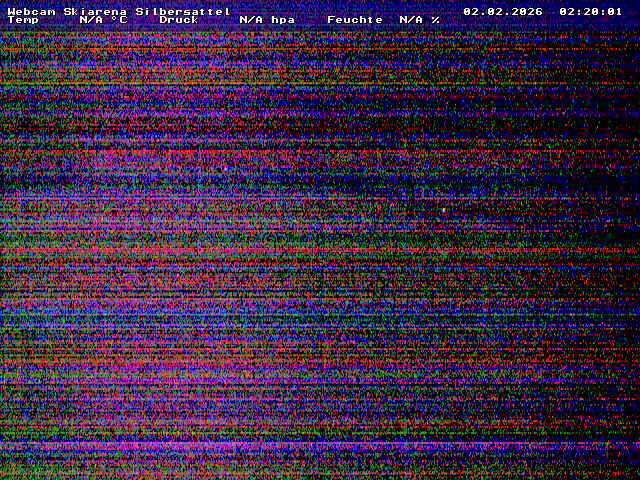The height and width of the screenshot is (480, 640).
Task: Click the 'N/A °C' temperature value
Action: (104, 20)
